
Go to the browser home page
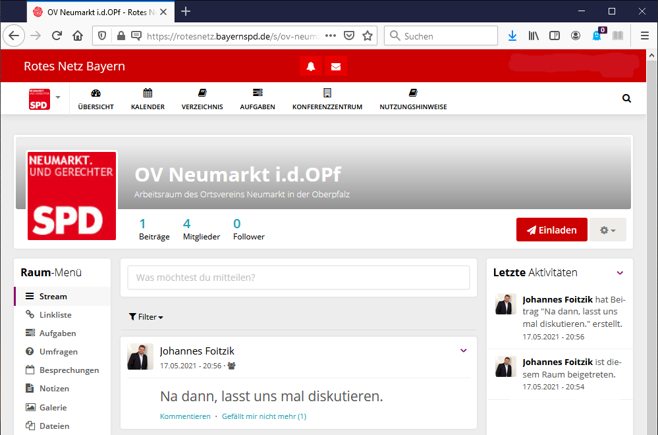[78, 36]
